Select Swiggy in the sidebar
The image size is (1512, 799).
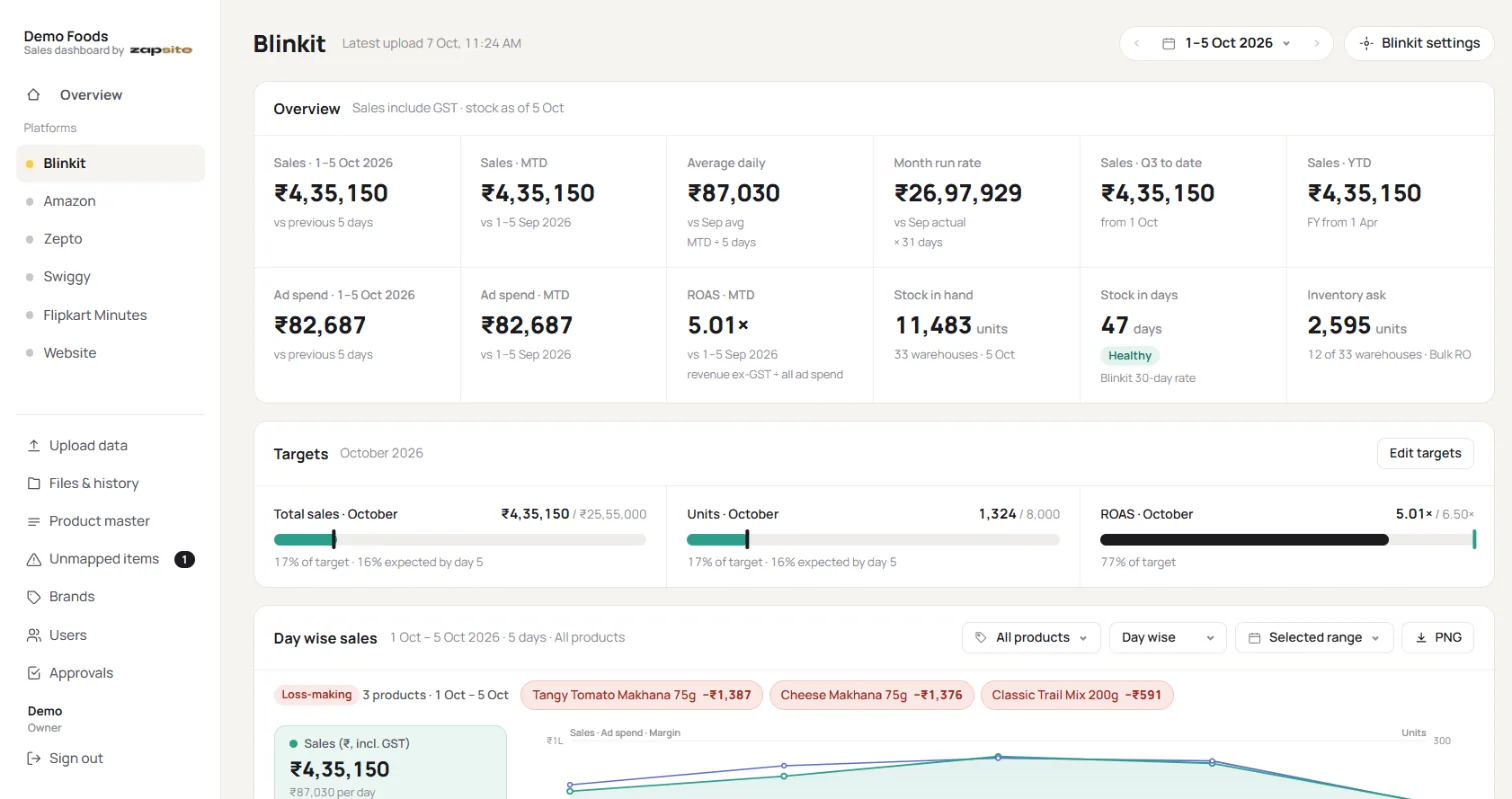point(110,278)
